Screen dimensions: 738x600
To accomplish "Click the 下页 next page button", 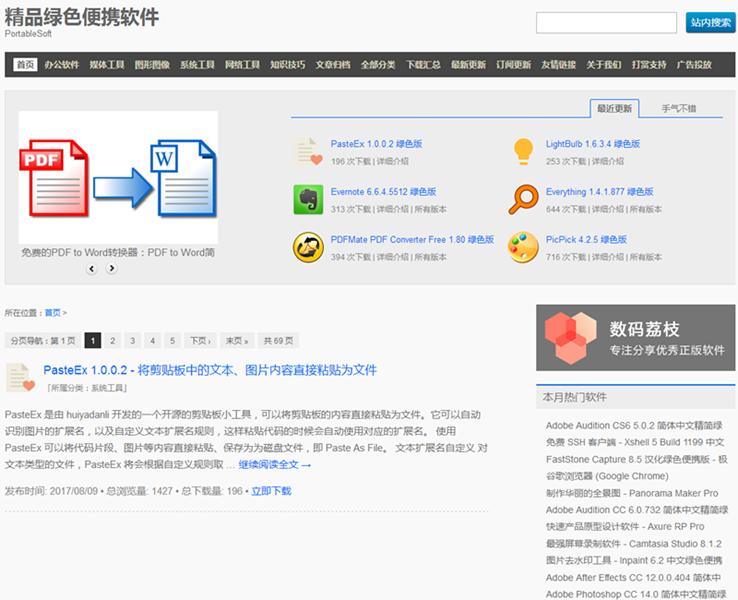I will [200, 341].
